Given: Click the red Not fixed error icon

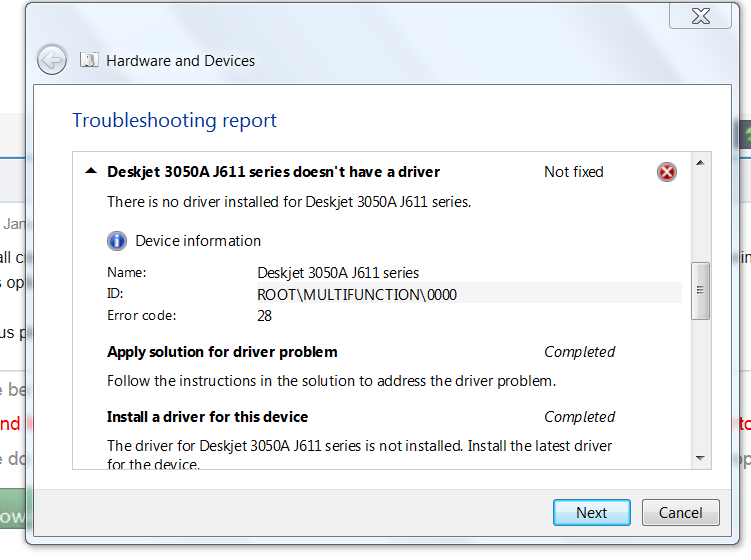Looking at the screenshot, I should tap(667, 172).
